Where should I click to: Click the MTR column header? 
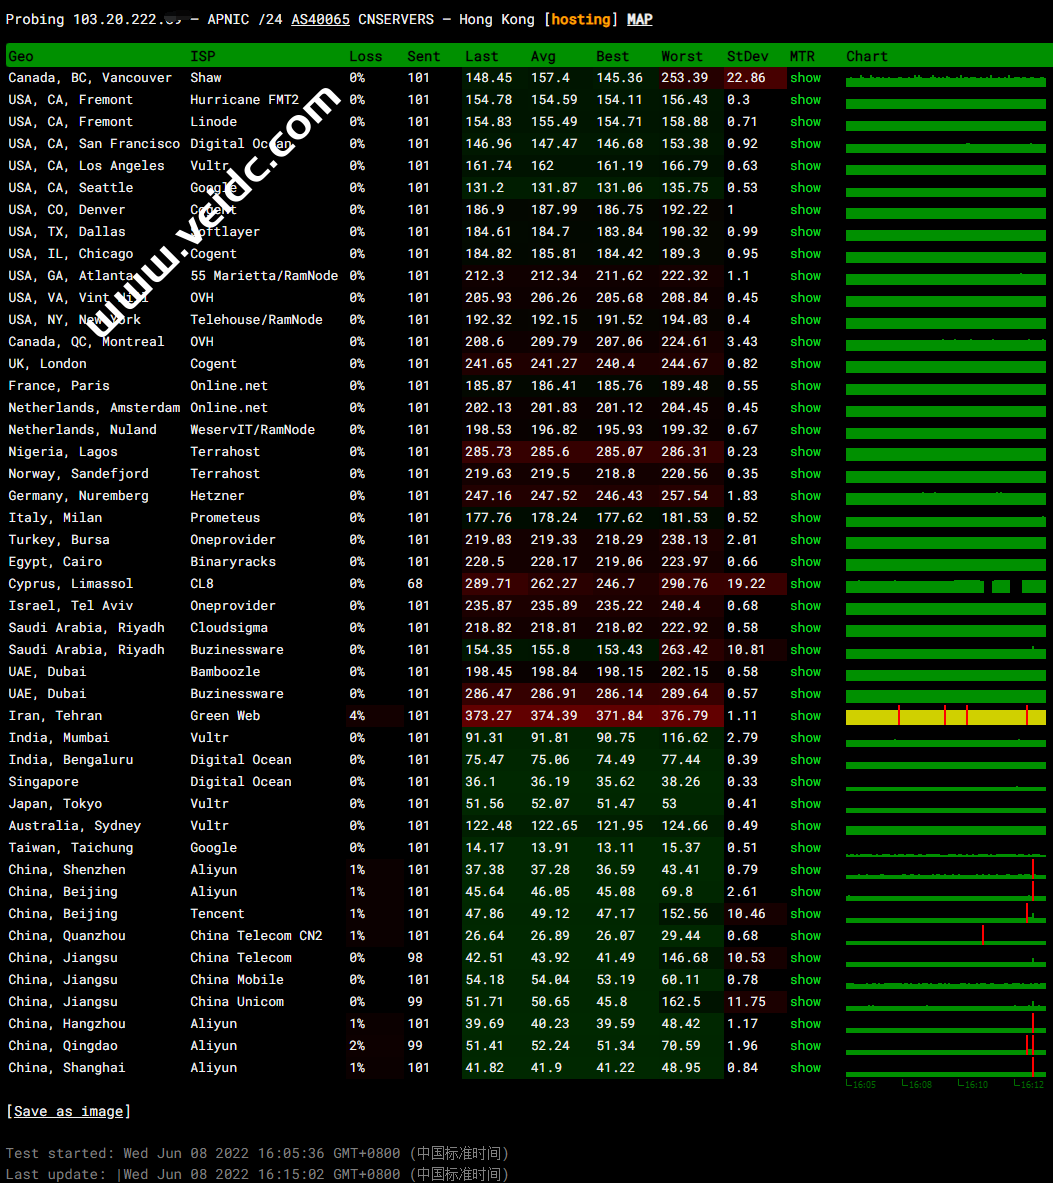click(x=803, y=57)
